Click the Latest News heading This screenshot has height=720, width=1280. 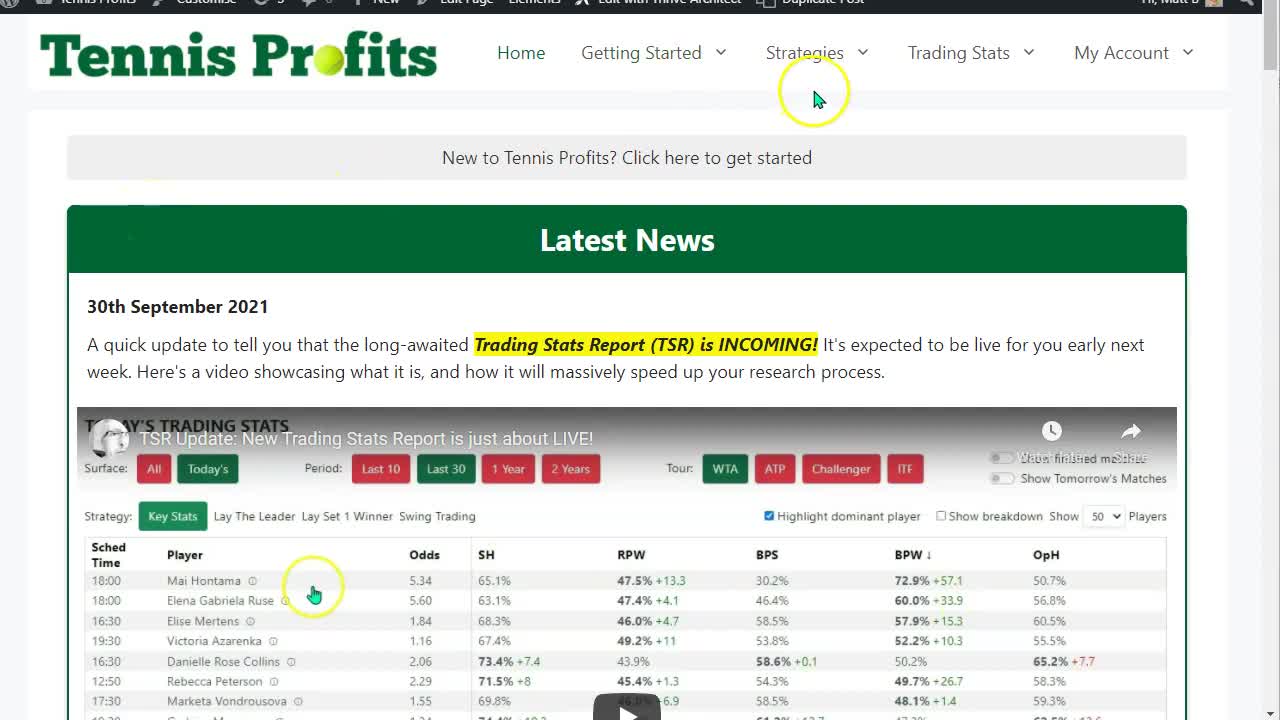tap(627, 240)
